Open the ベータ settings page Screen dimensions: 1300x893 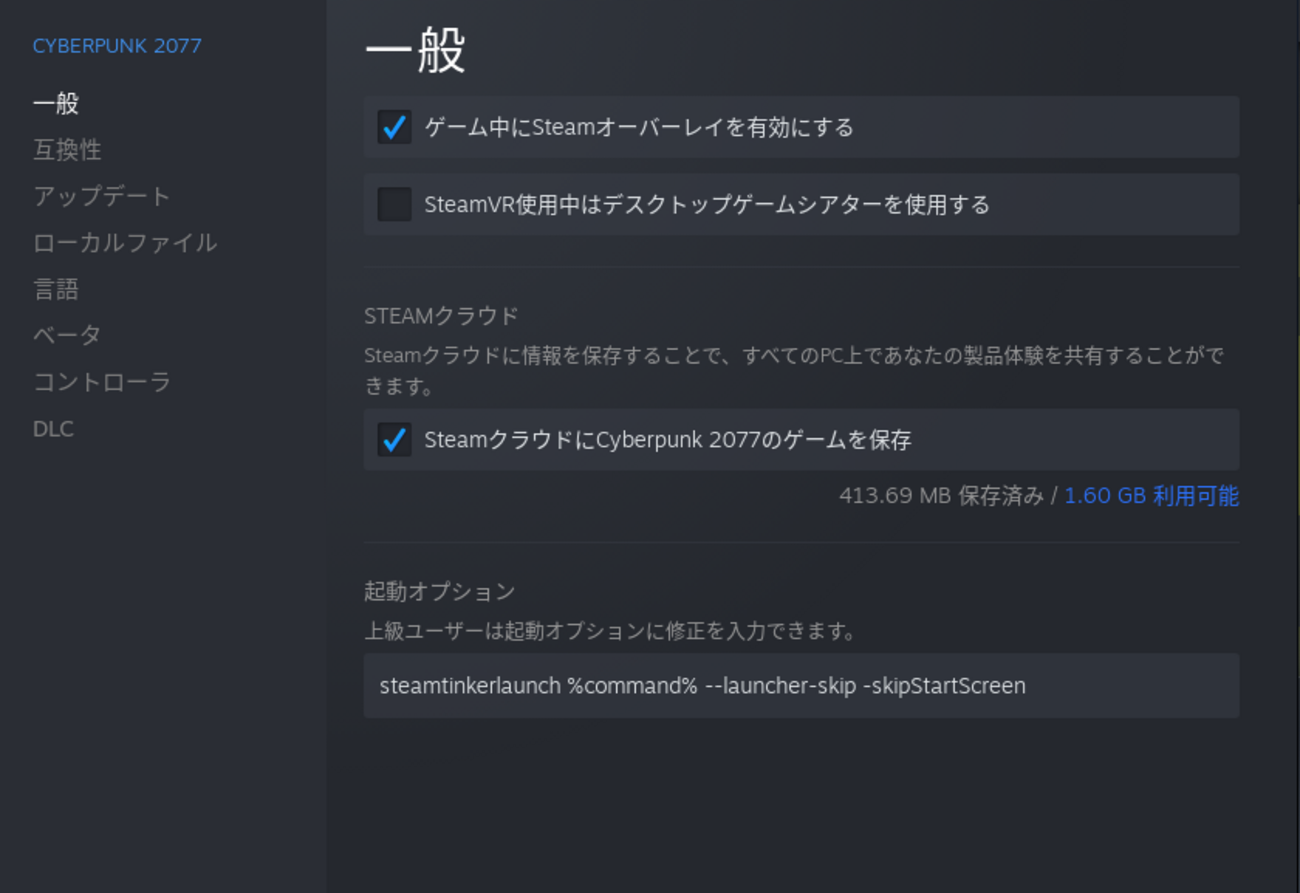67,335
